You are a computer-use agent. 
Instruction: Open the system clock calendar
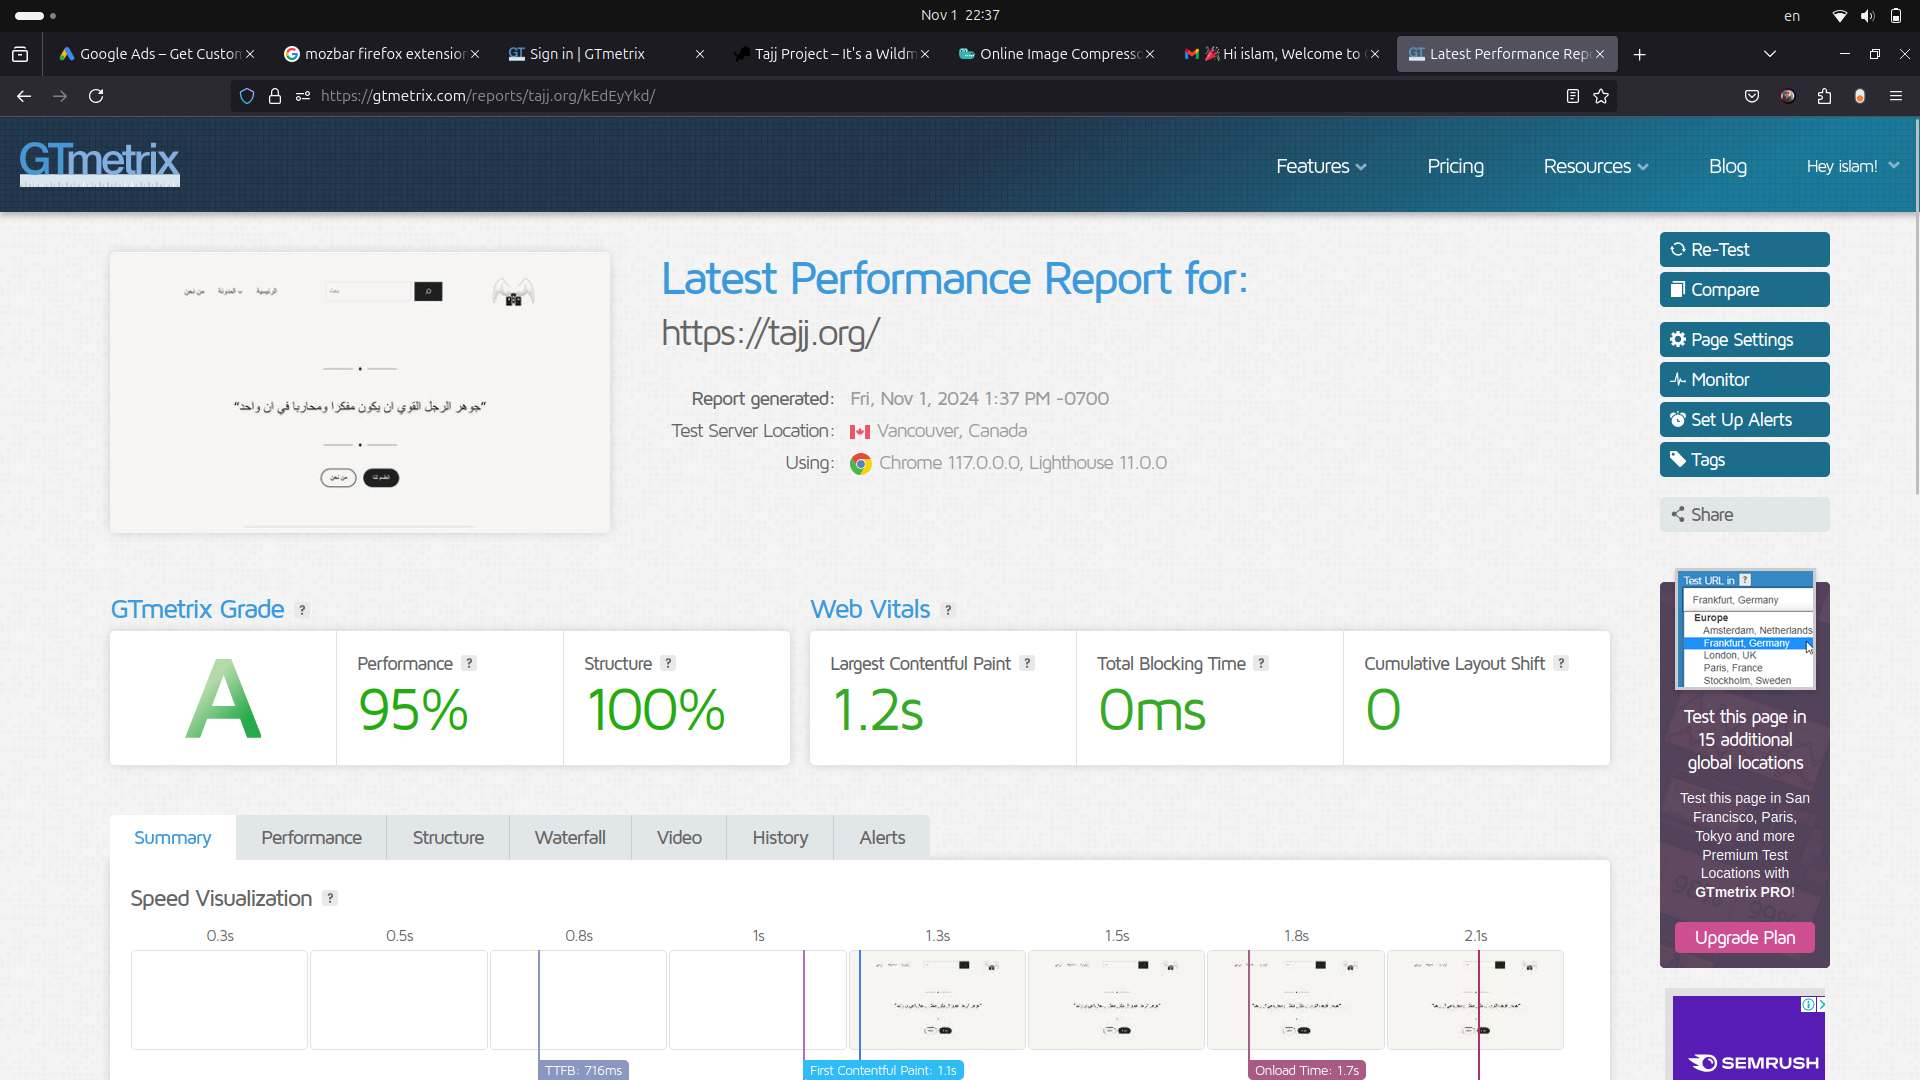(960, 15)
